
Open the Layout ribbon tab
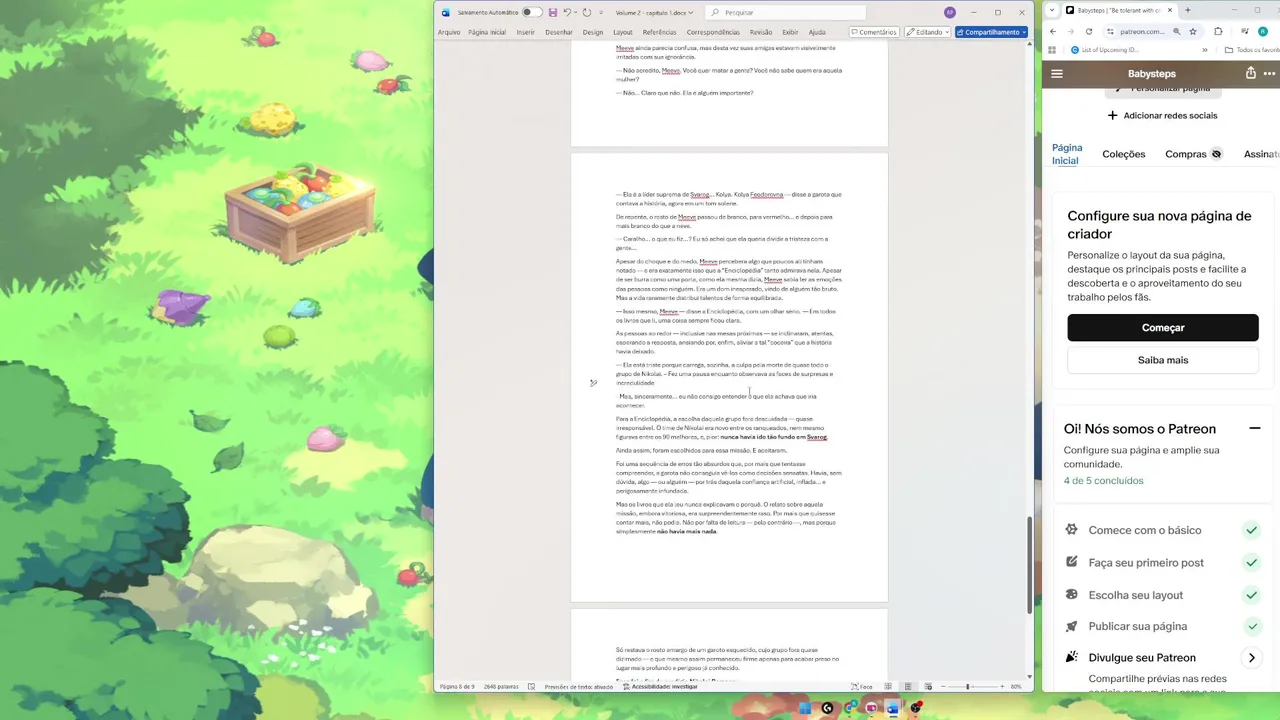pos(622,32)
